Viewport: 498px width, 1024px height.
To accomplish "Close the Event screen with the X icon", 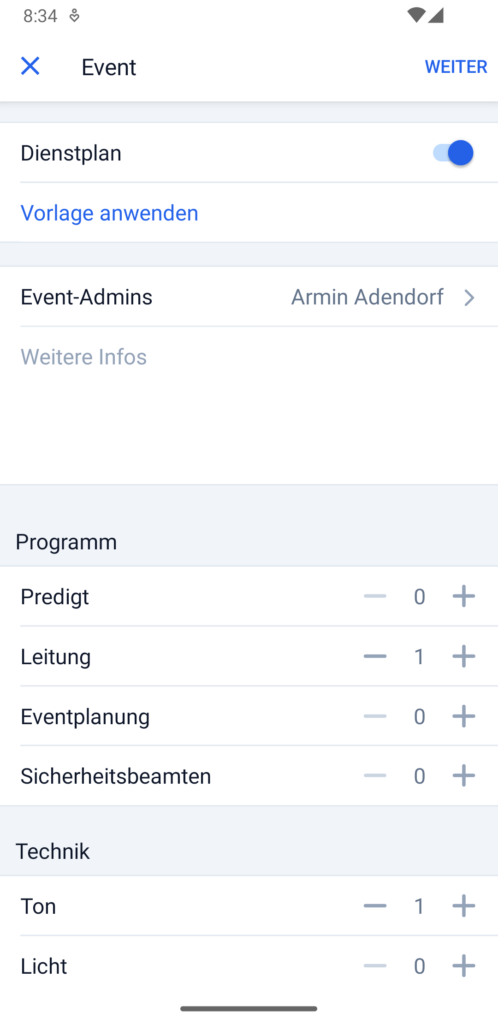I will tap(30, 66).
